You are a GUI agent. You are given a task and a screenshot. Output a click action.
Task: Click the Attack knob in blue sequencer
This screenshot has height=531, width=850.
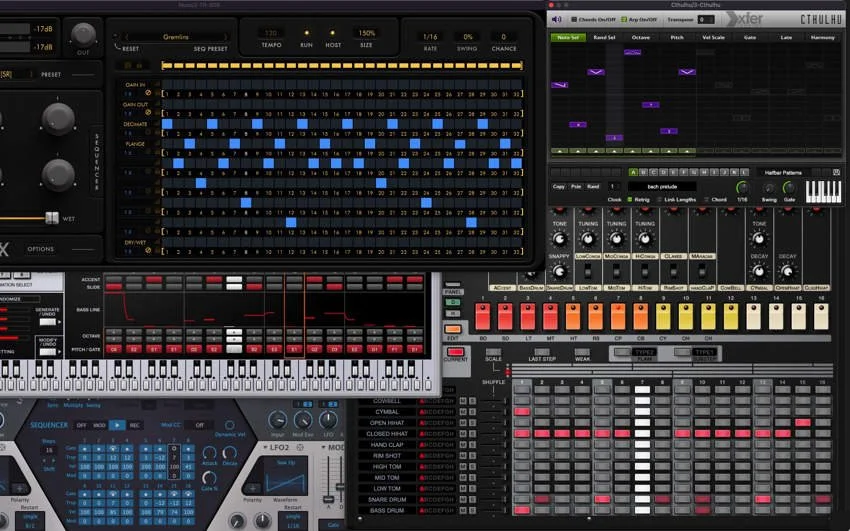coord(209,452)
